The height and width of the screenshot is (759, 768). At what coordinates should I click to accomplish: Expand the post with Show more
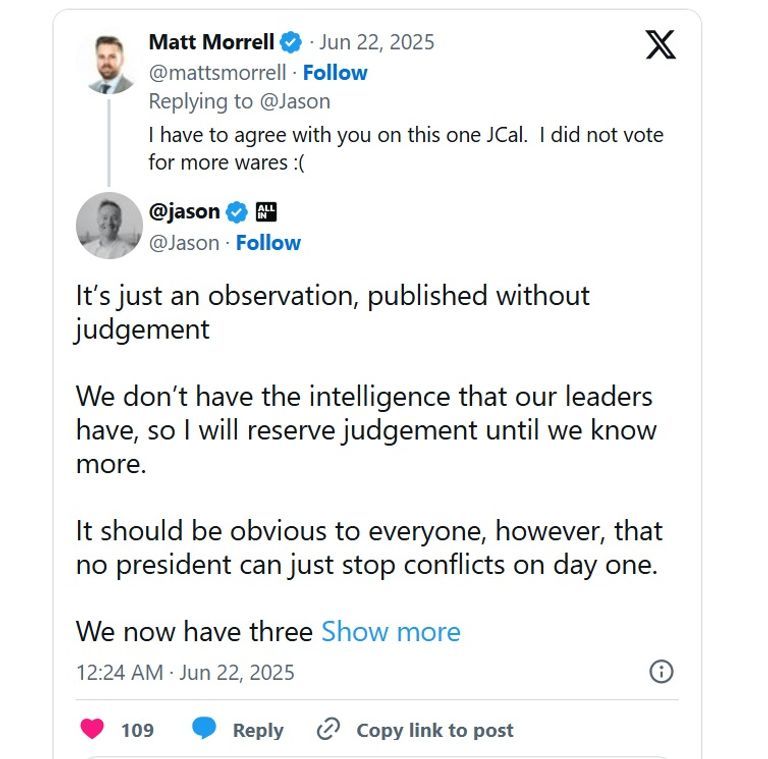coord(390,632)
